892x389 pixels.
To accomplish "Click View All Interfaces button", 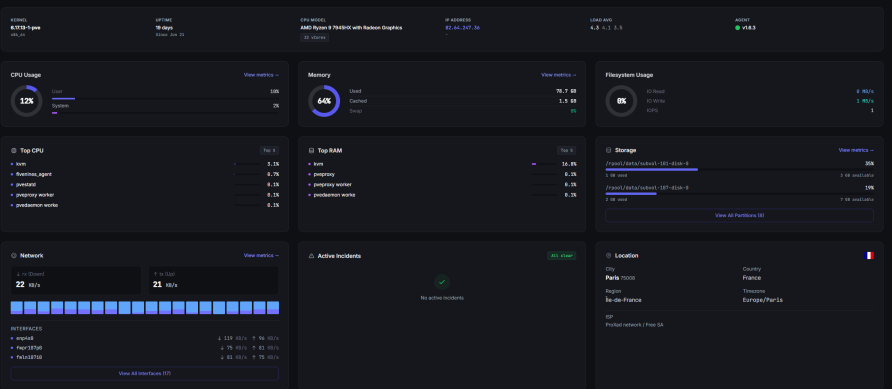I will tap(144, 374).
